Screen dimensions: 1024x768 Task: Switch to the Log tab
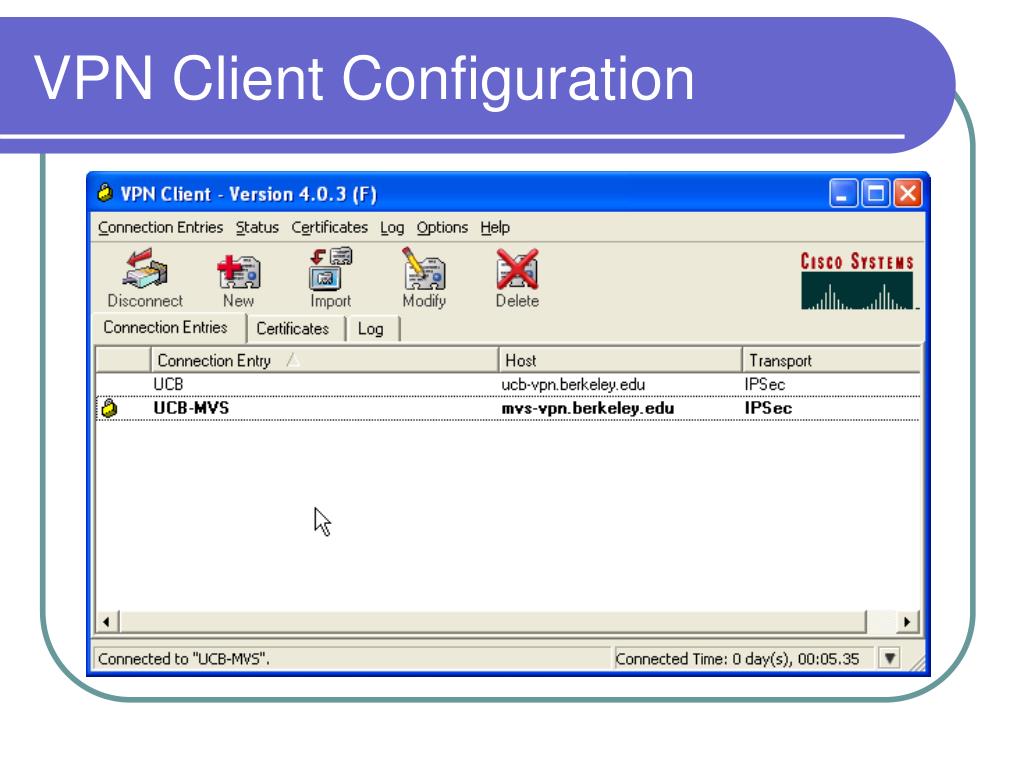click(x=372, y=328)
